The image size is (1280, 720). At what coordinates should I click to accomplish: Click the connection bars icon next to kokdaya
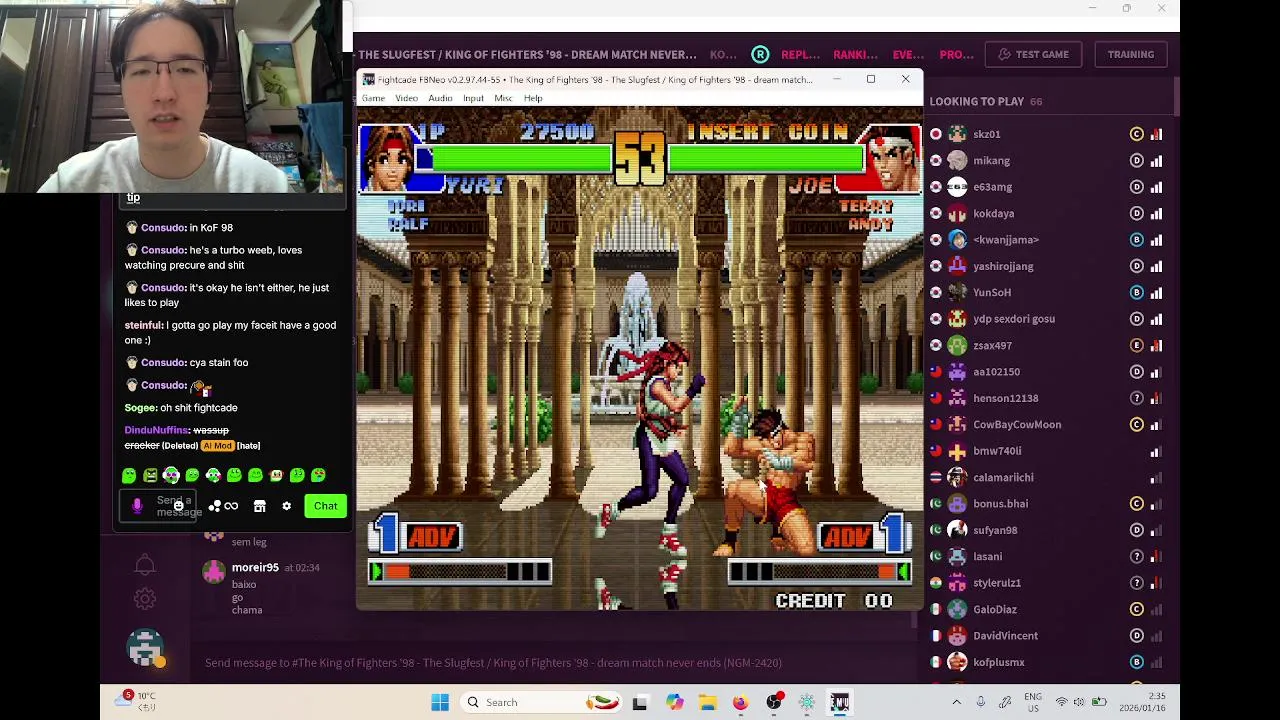click(1156, 213)
